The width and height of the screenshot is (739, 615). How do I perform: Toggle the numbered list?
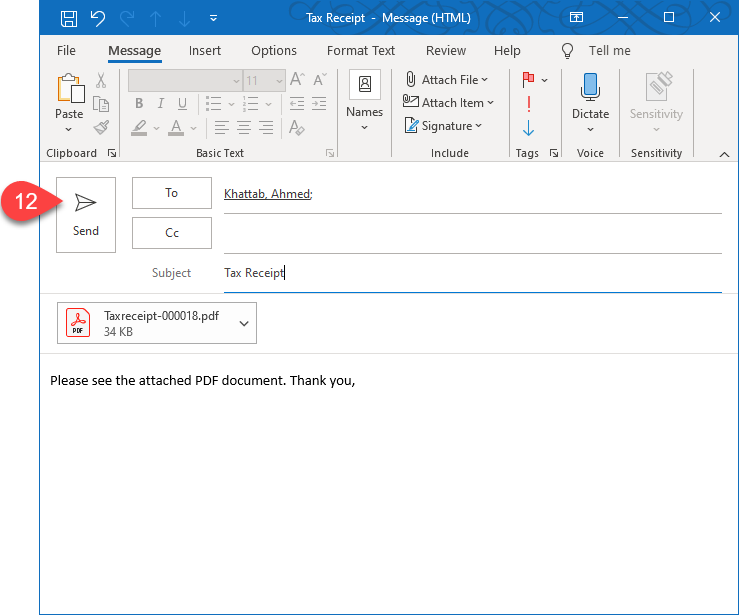point(251,103)
